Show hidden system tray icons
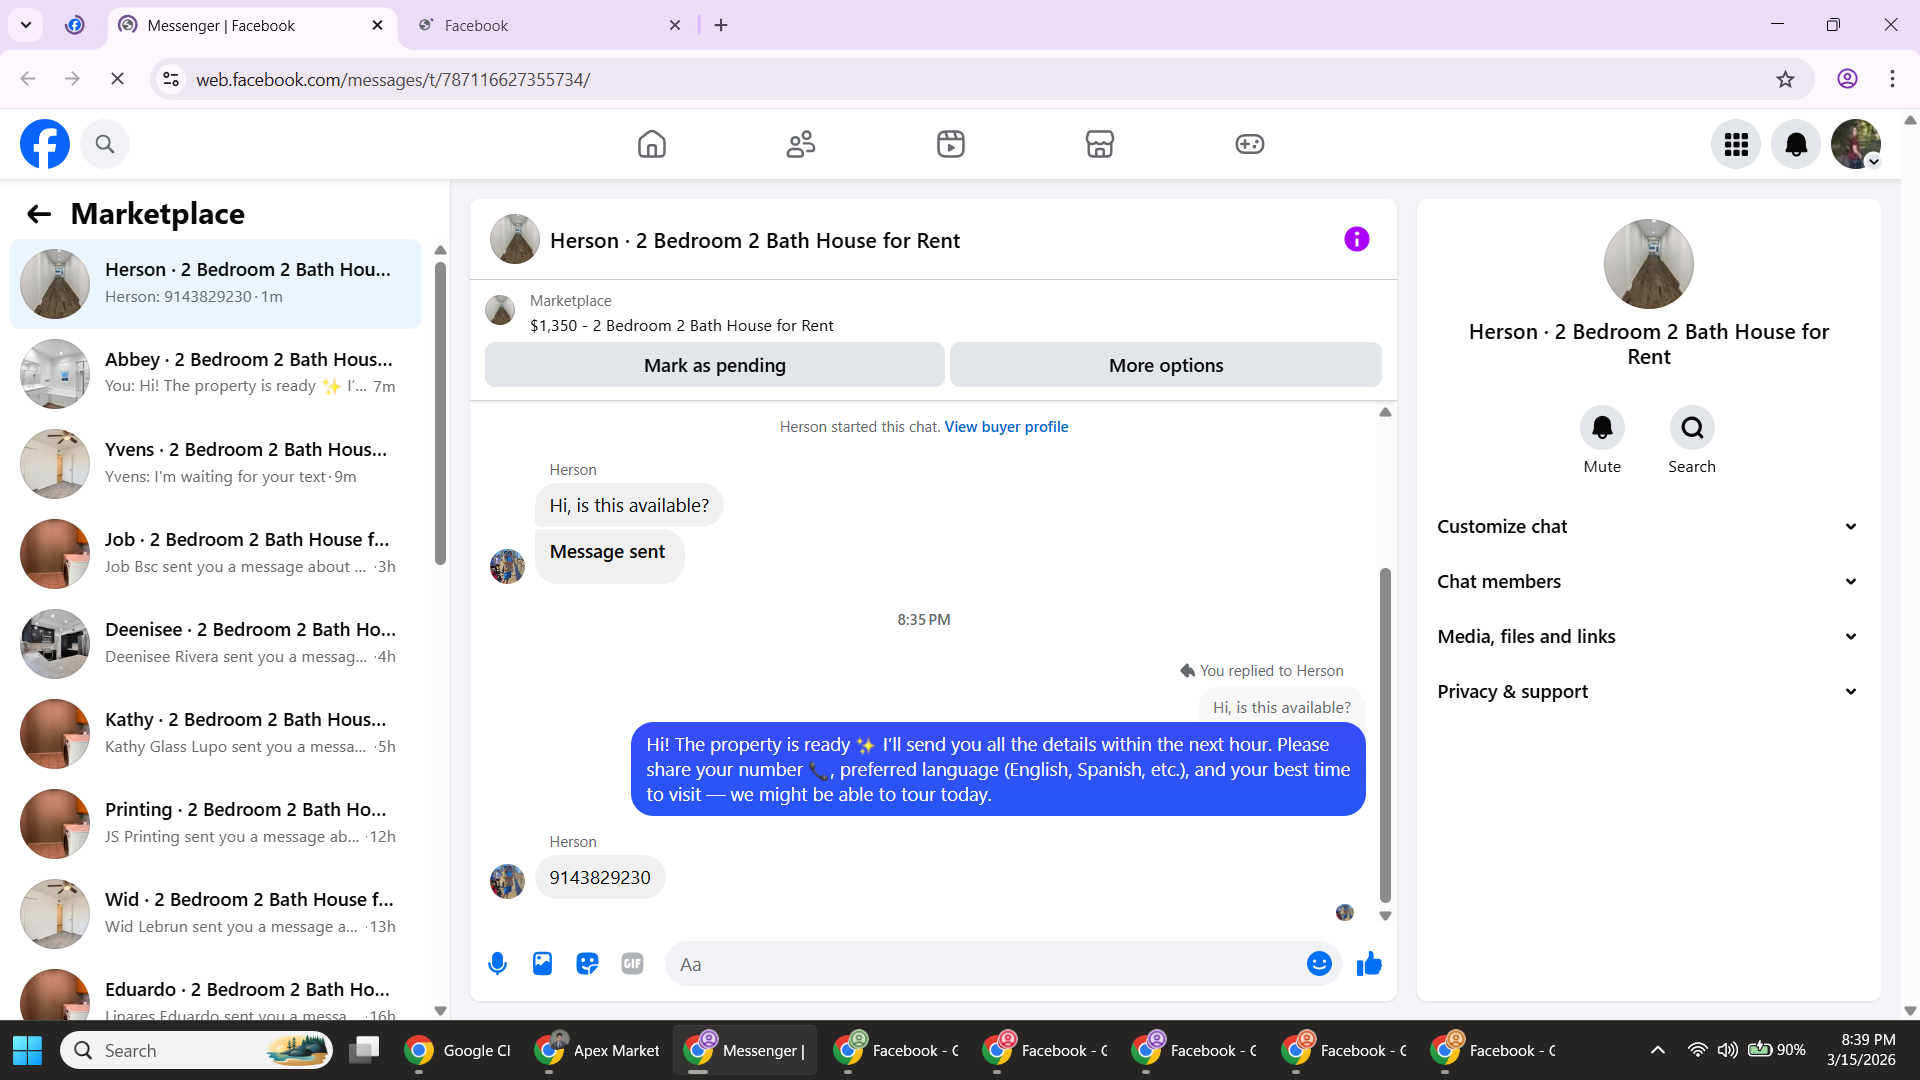 pos(1657,1050)
